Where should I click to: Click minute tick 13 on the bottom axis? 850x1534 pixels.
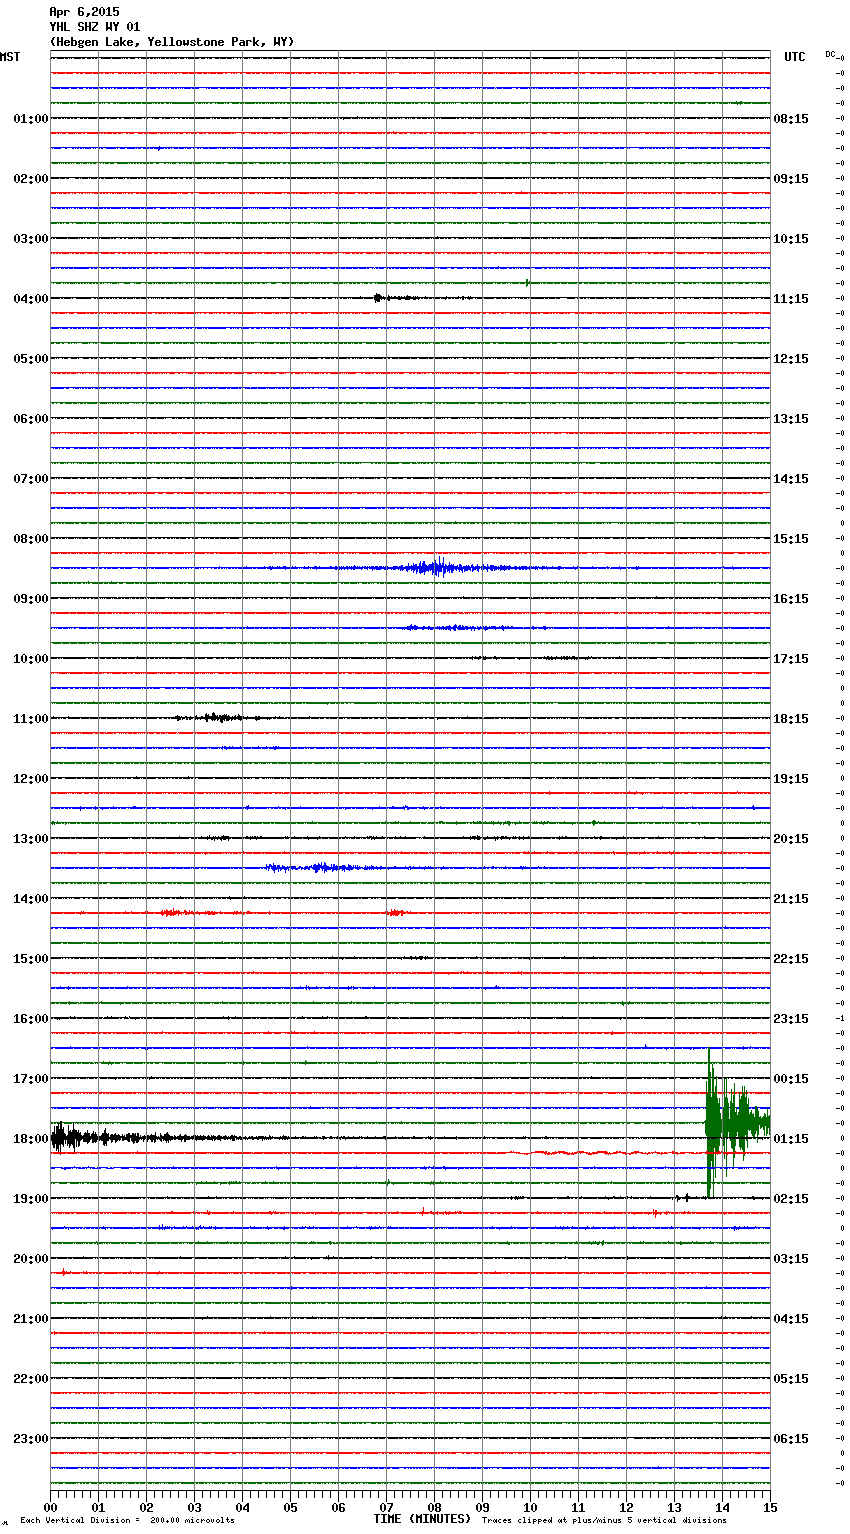pos(674,1507)
